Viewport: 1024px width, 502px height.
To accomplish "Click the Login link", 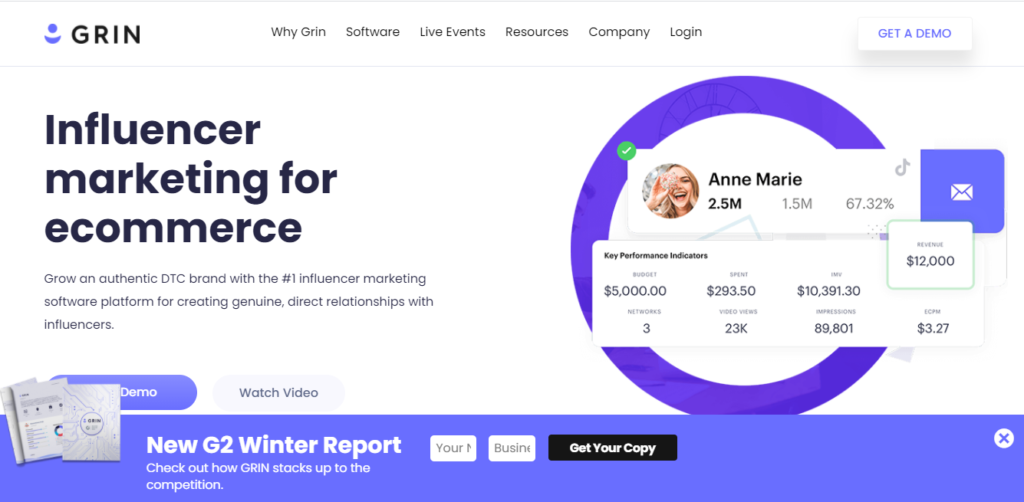I will pos(686,32).
